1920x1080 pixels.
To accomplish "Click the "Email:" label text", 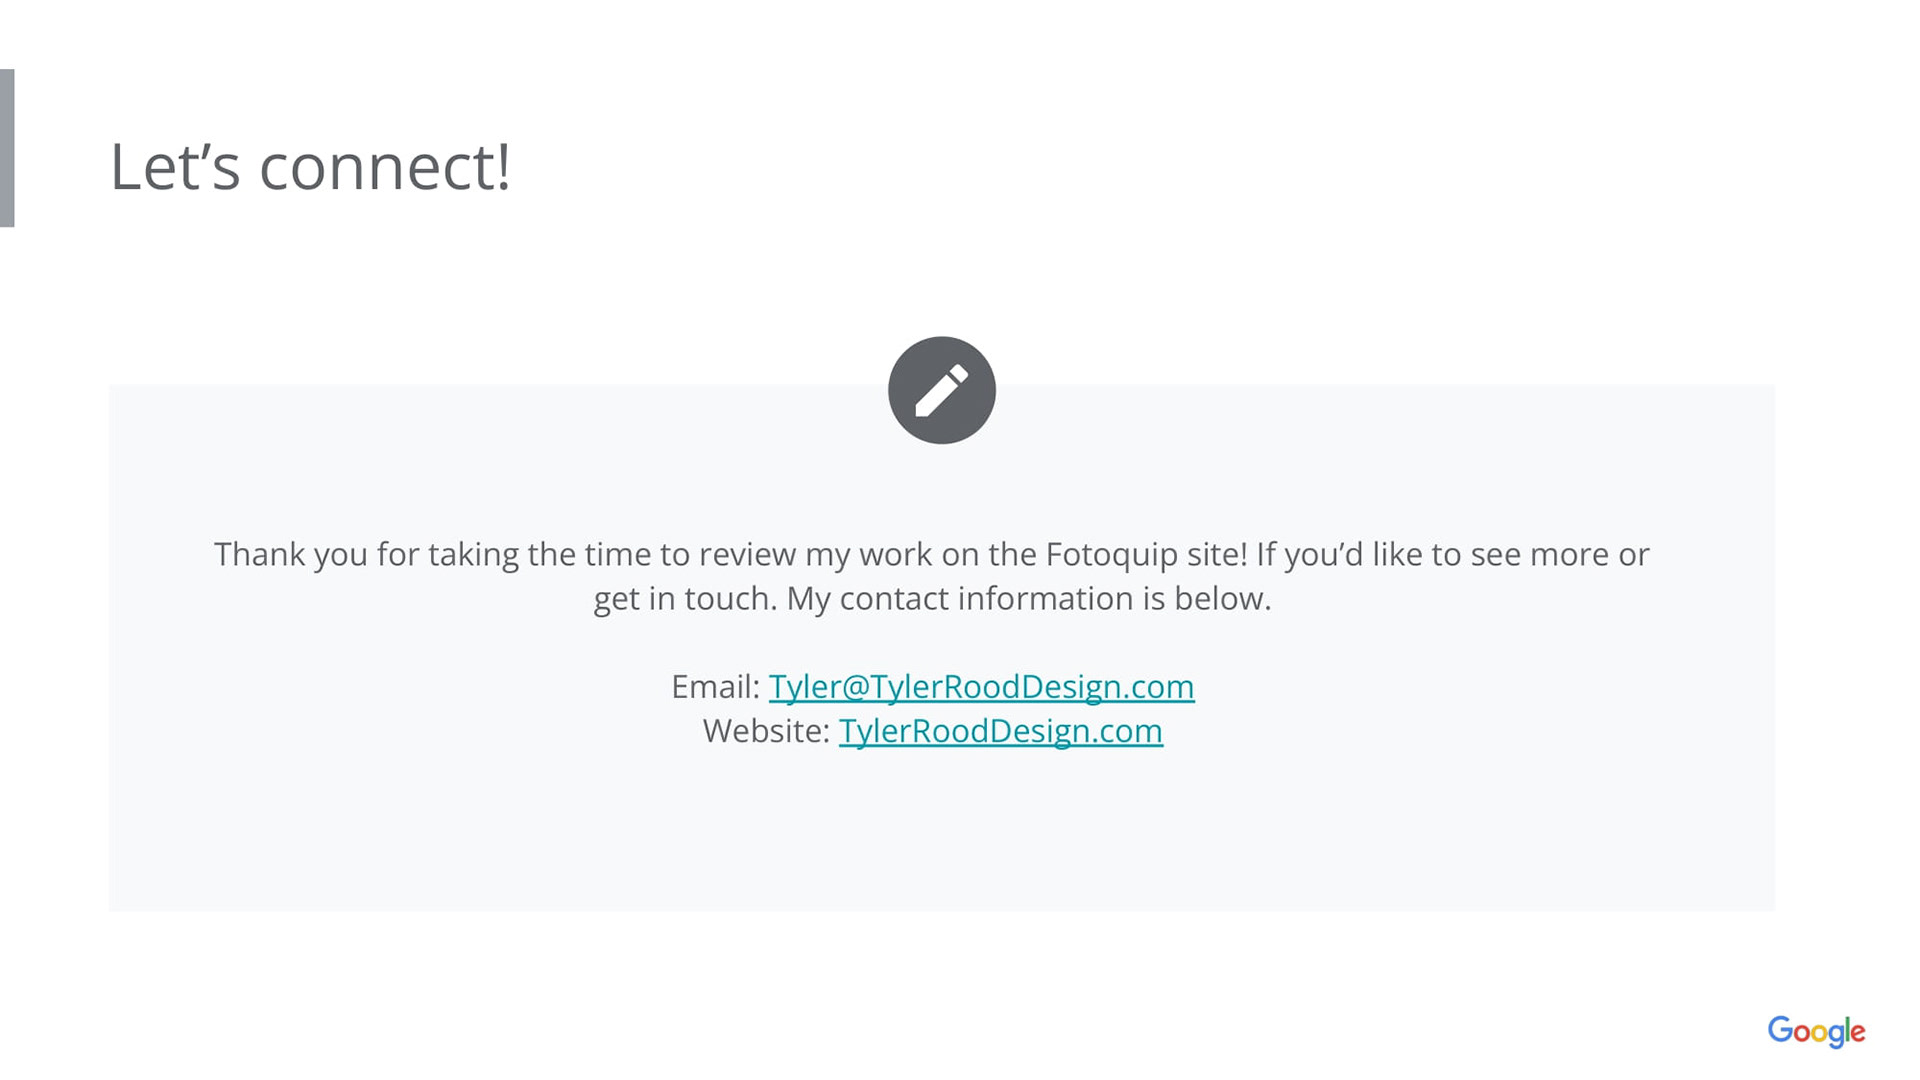I will (x=715, y=687).
